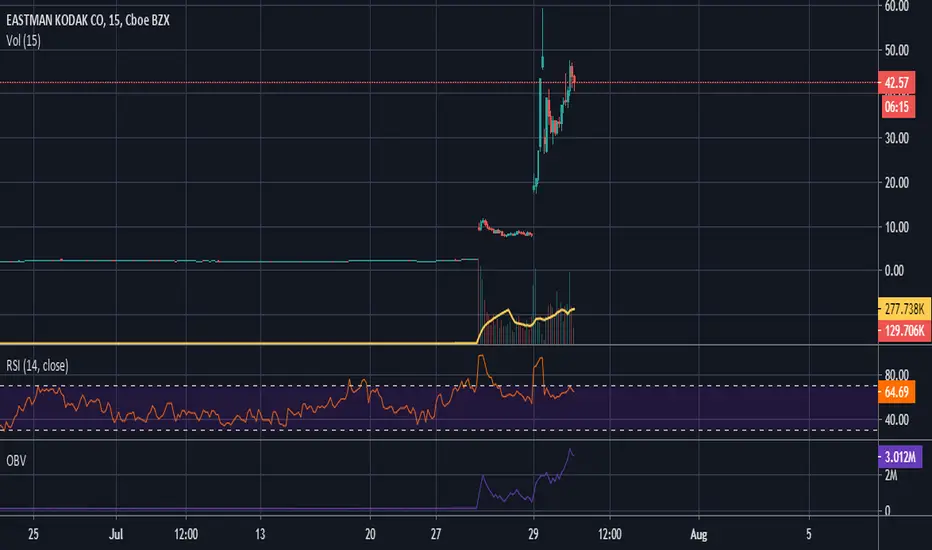
Task: Click the current price label 42.57
Action: (x=896, y=83)
